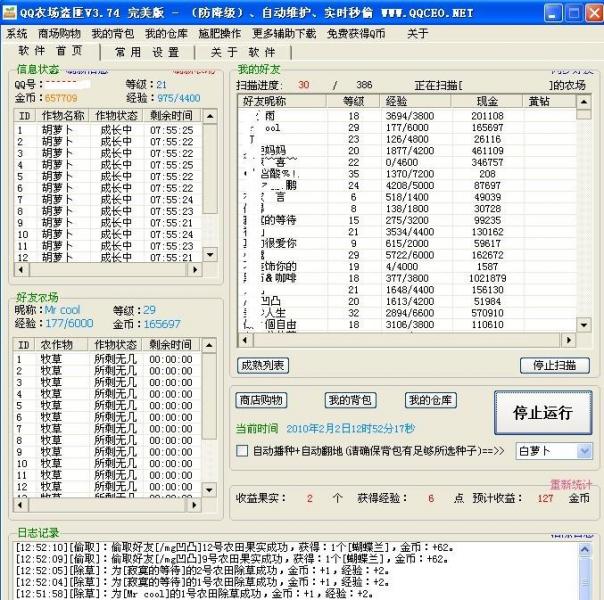Click the 金币 value 657709
Image resolution: width=604 pixels, height=600 pixels.
point(61,98)
